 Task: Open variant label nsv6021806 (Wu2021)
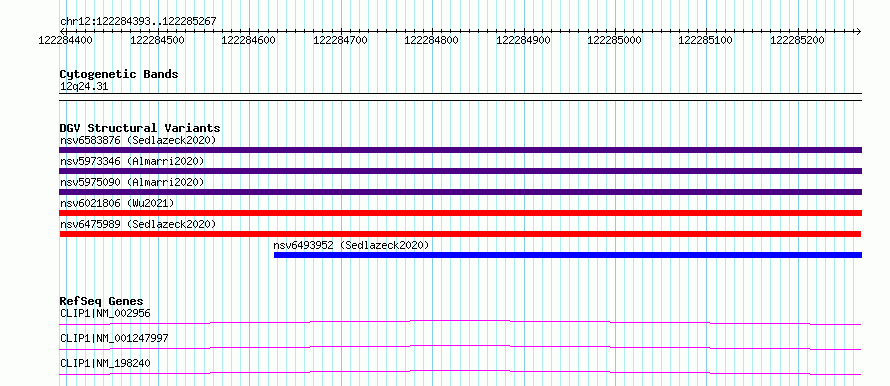click(117, 203)
